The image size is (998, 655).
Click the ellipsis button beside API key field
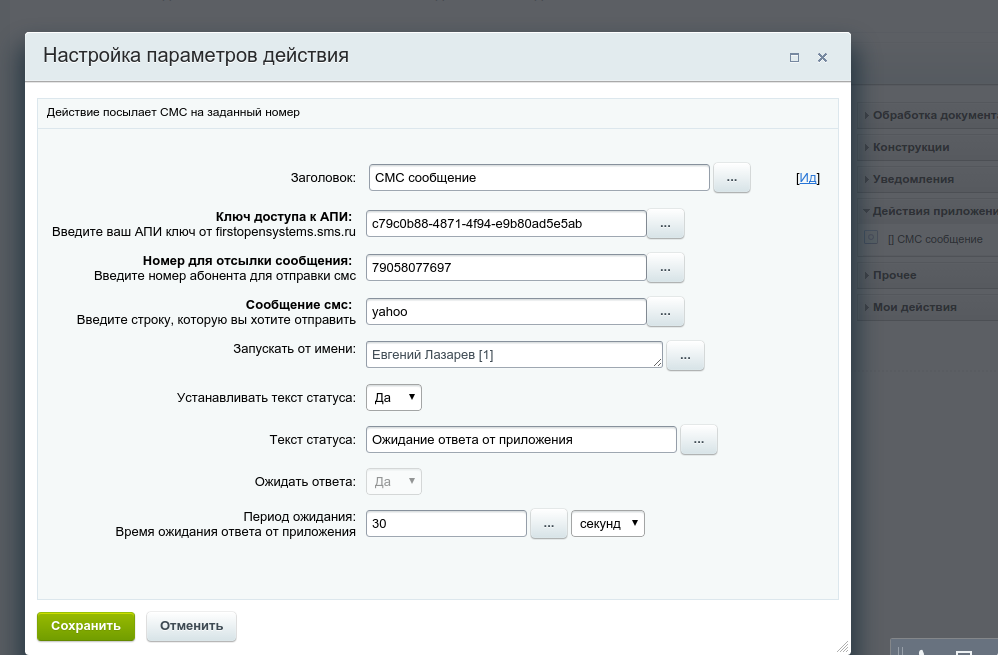coord(665,225)
